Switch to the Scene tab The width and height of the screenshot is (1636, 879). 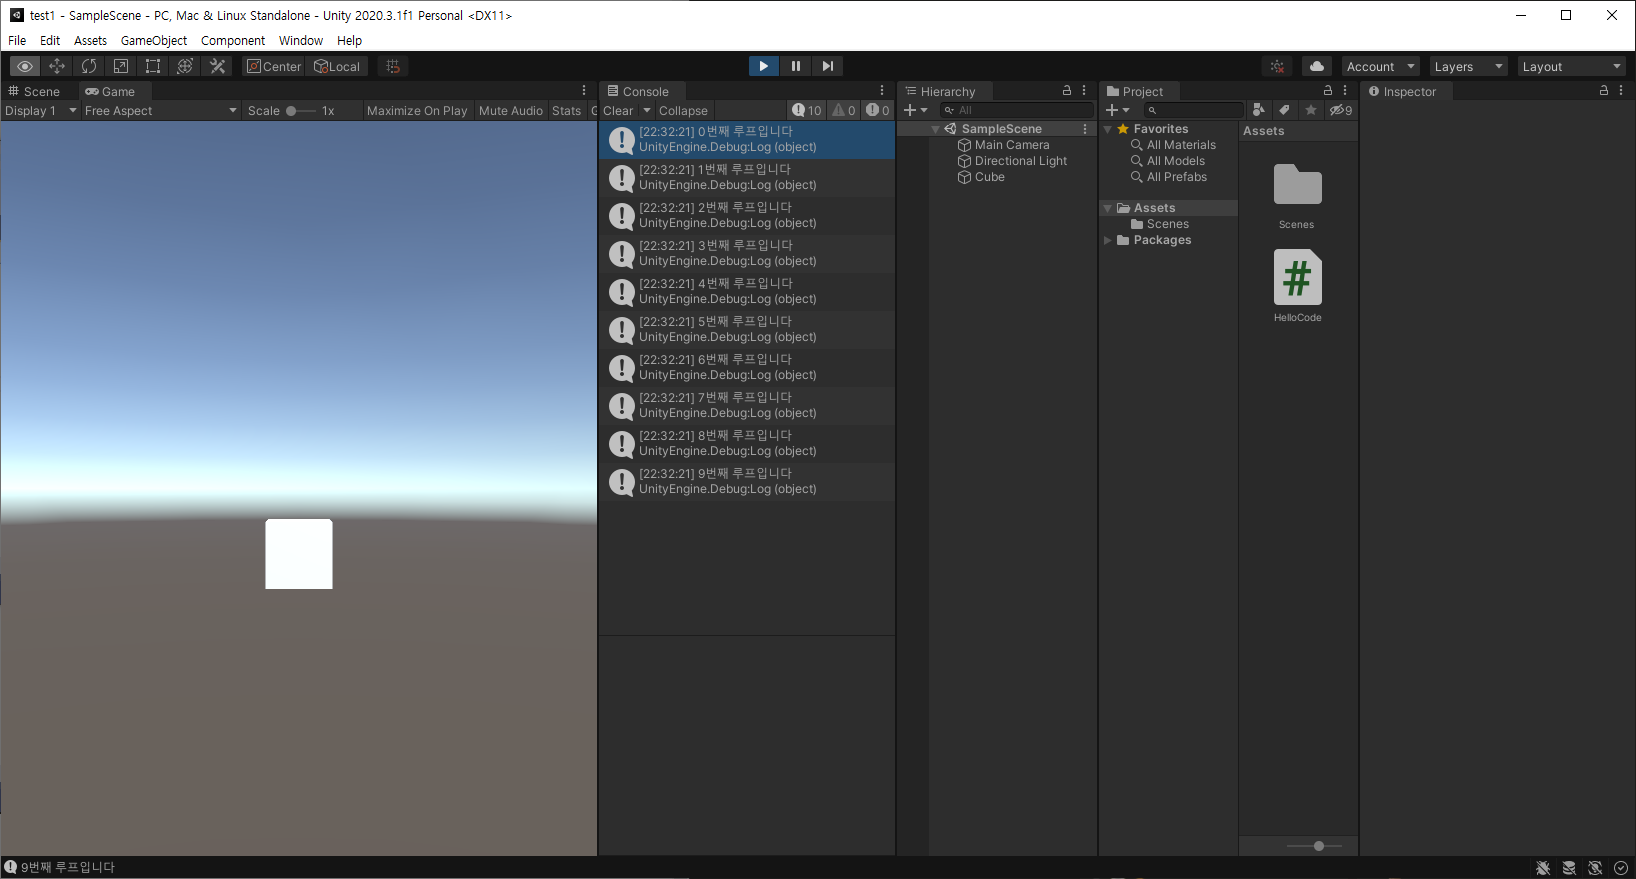(x=35, y=91)
